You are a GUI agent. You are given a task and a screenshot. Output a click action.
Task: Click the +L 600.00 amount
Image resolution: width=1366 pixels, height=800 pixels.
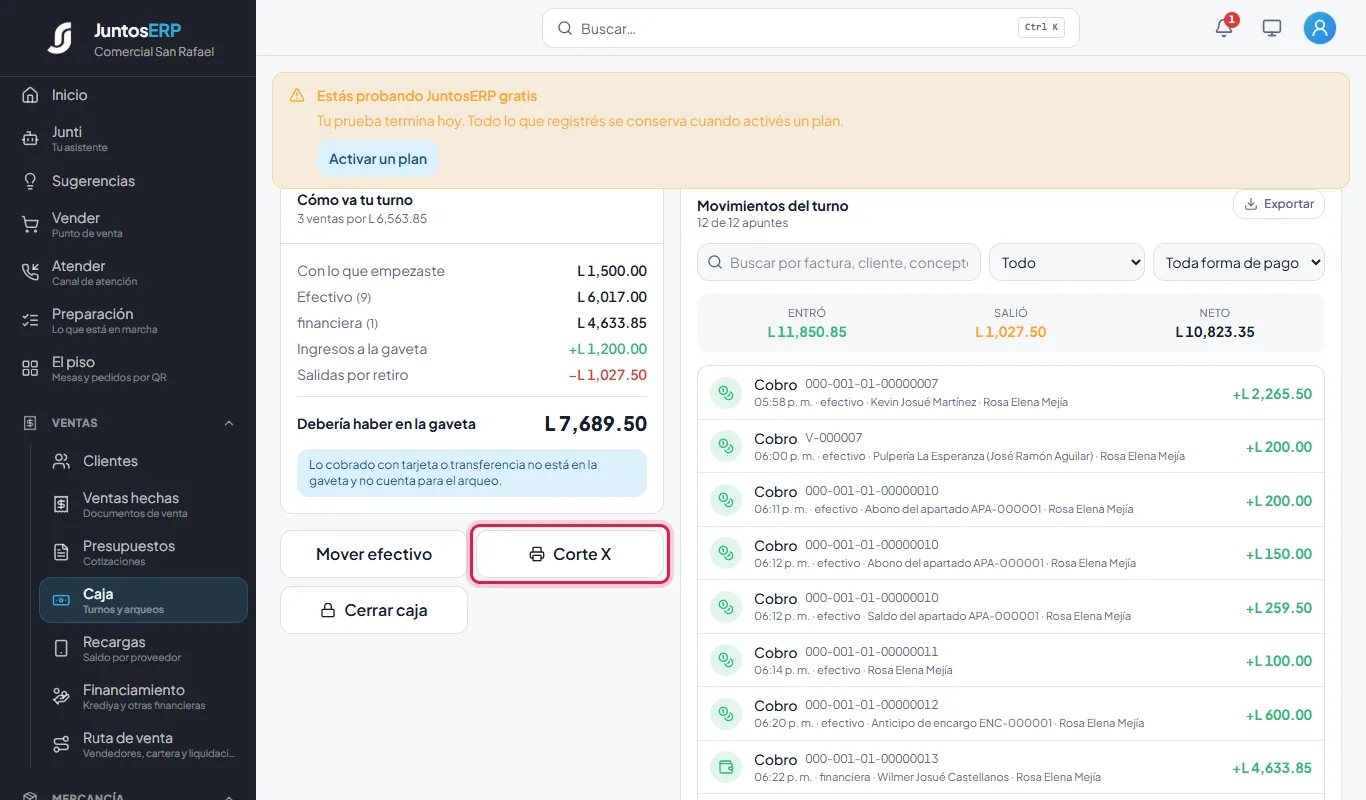point(1278,715)
